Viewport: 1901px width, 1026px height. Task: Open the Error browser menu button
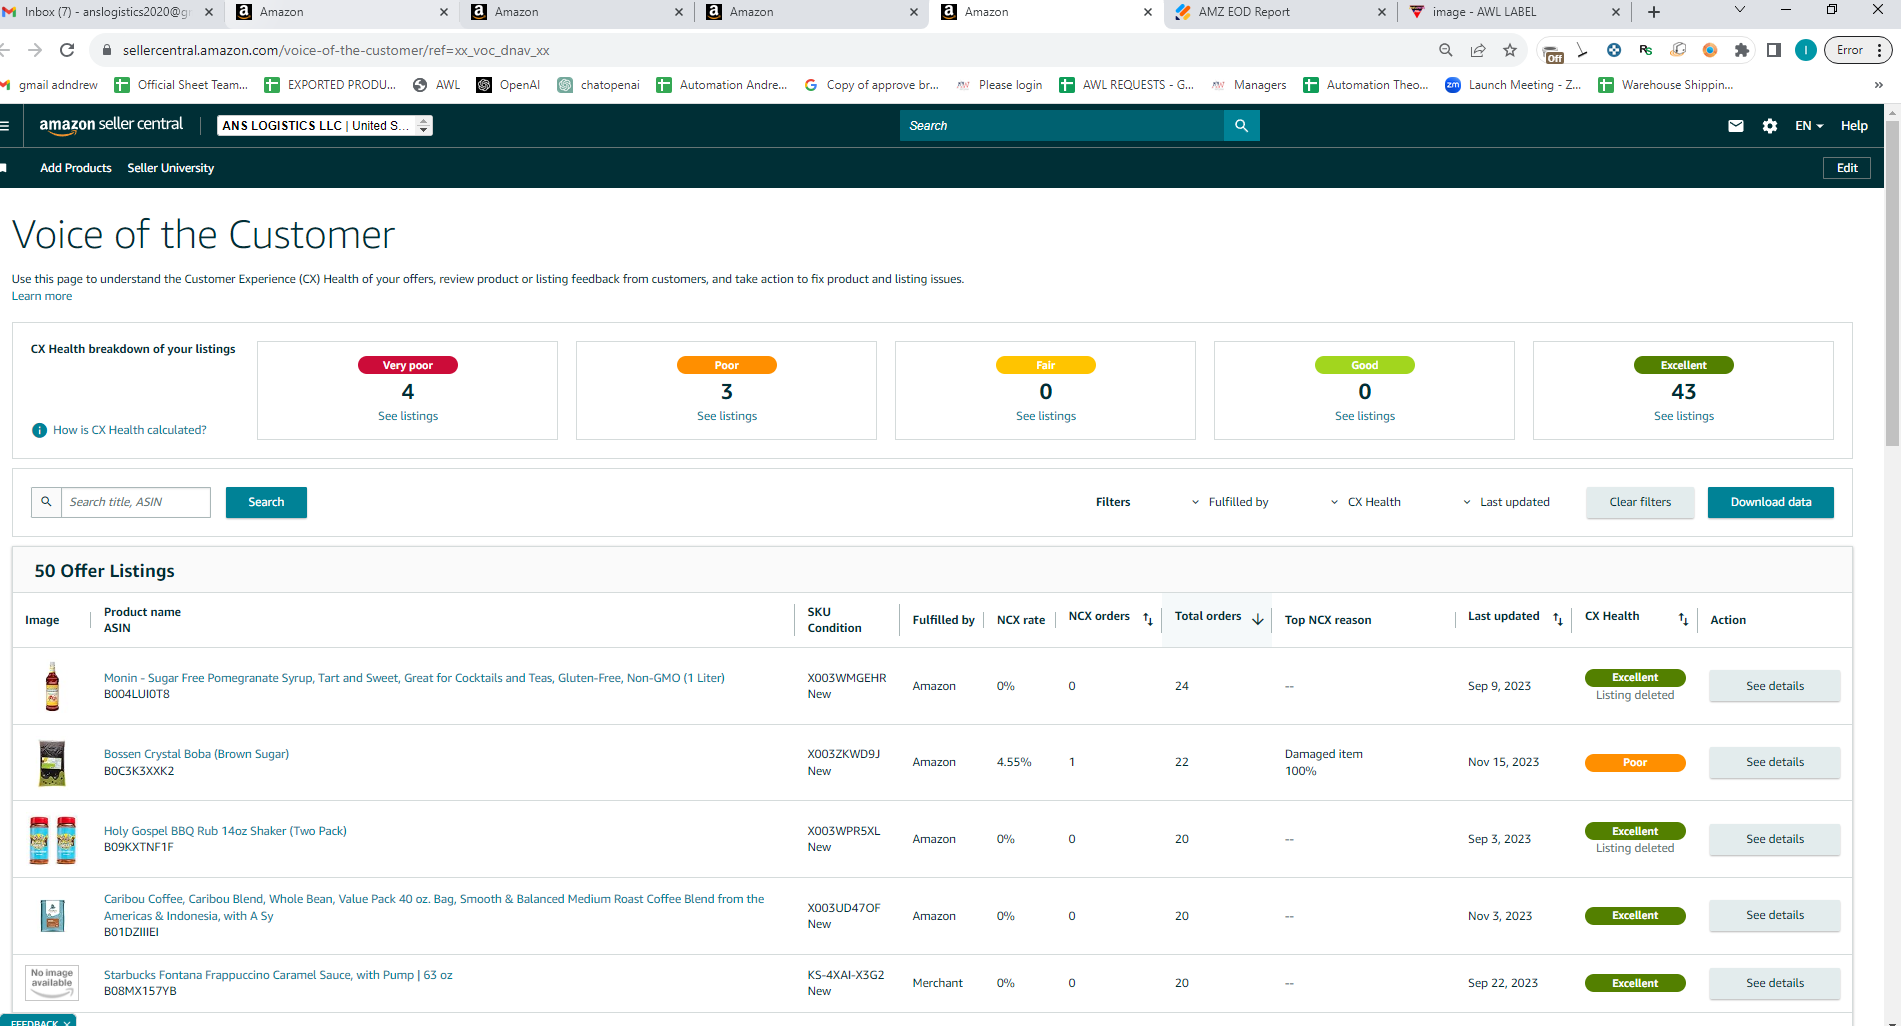[x=1859, y=50]
